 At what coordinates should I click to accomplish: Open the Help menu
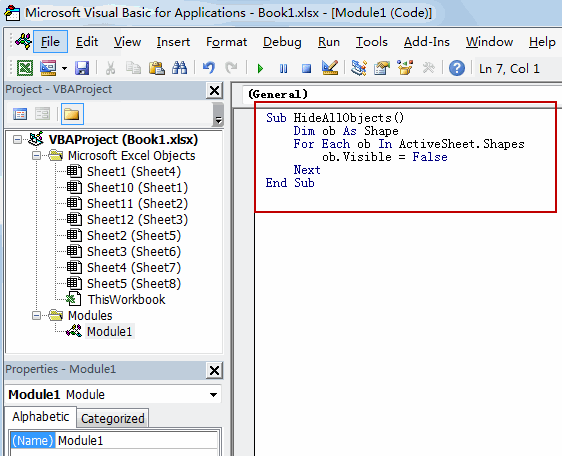[x=542, y=42]
